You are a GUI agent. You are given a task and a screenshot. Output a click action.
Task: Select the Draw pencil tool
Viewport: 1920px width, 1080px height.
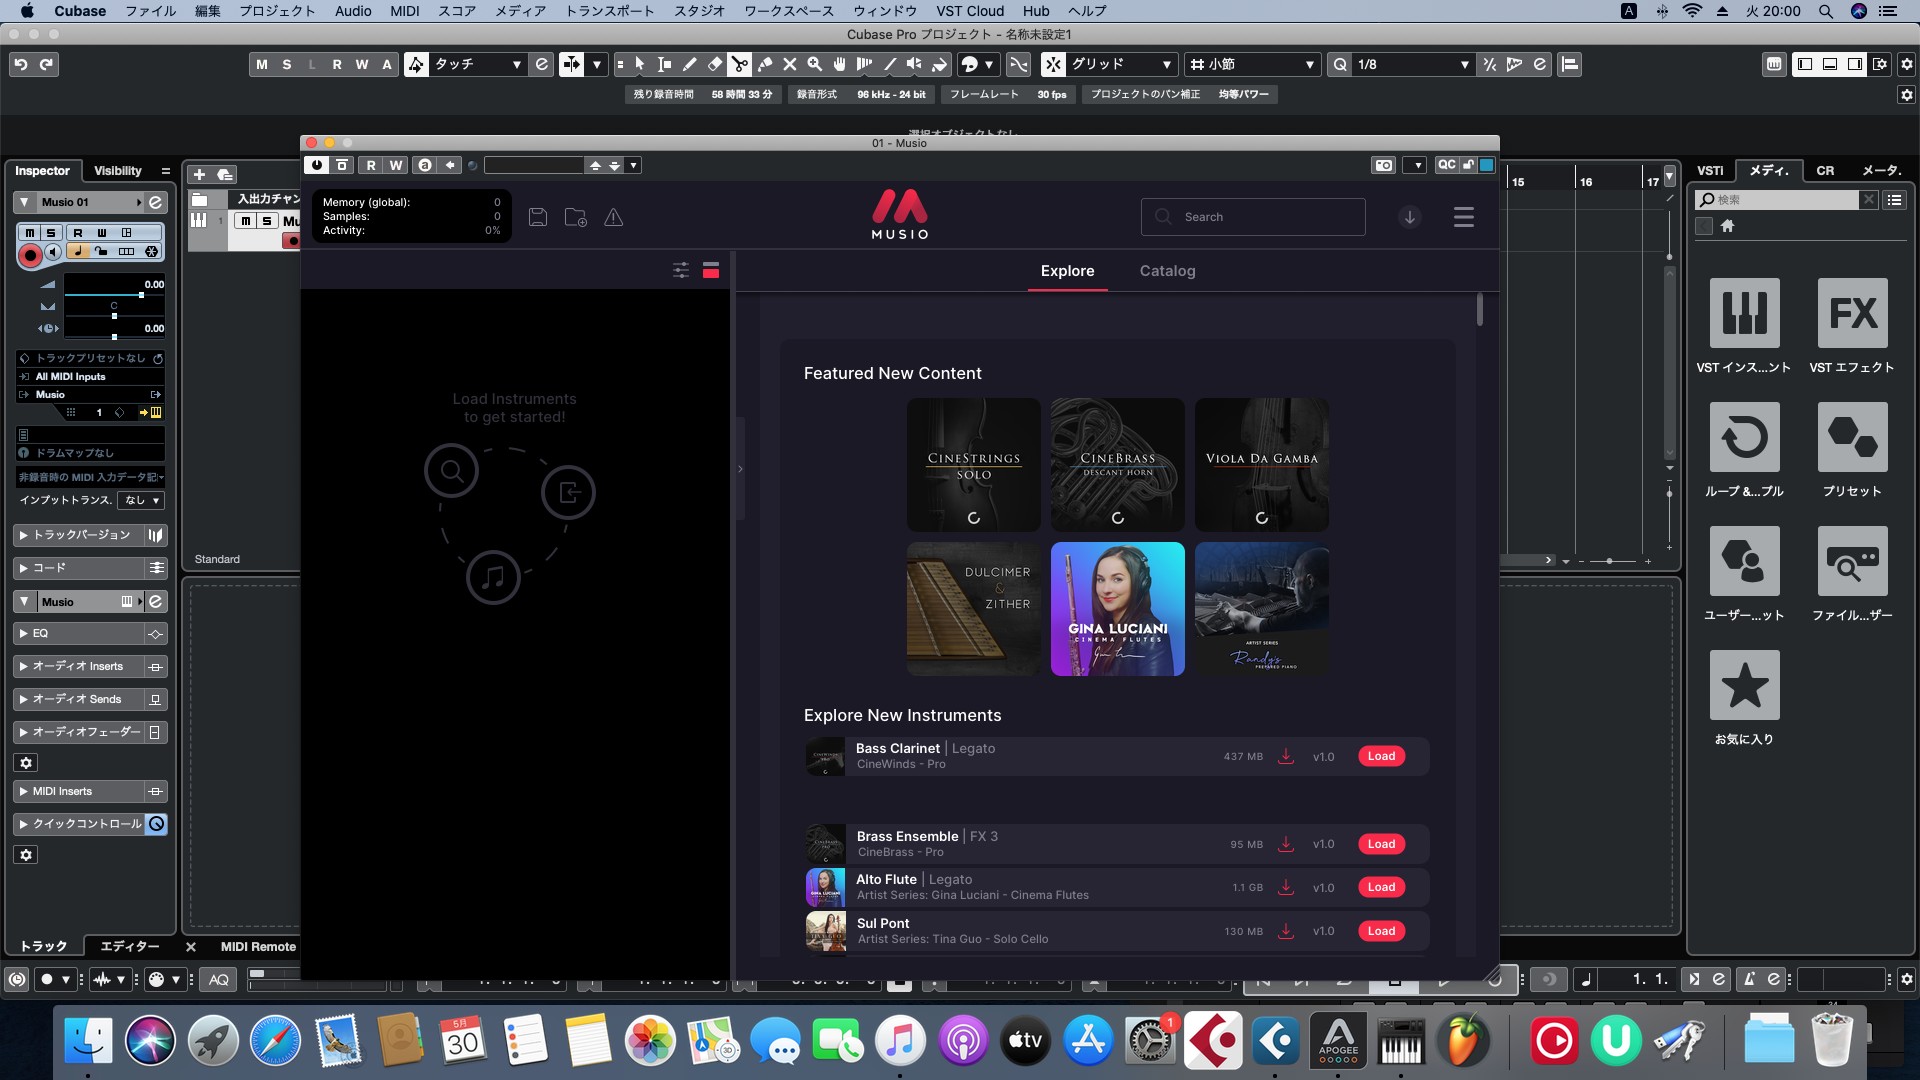[x=690, y=64]
